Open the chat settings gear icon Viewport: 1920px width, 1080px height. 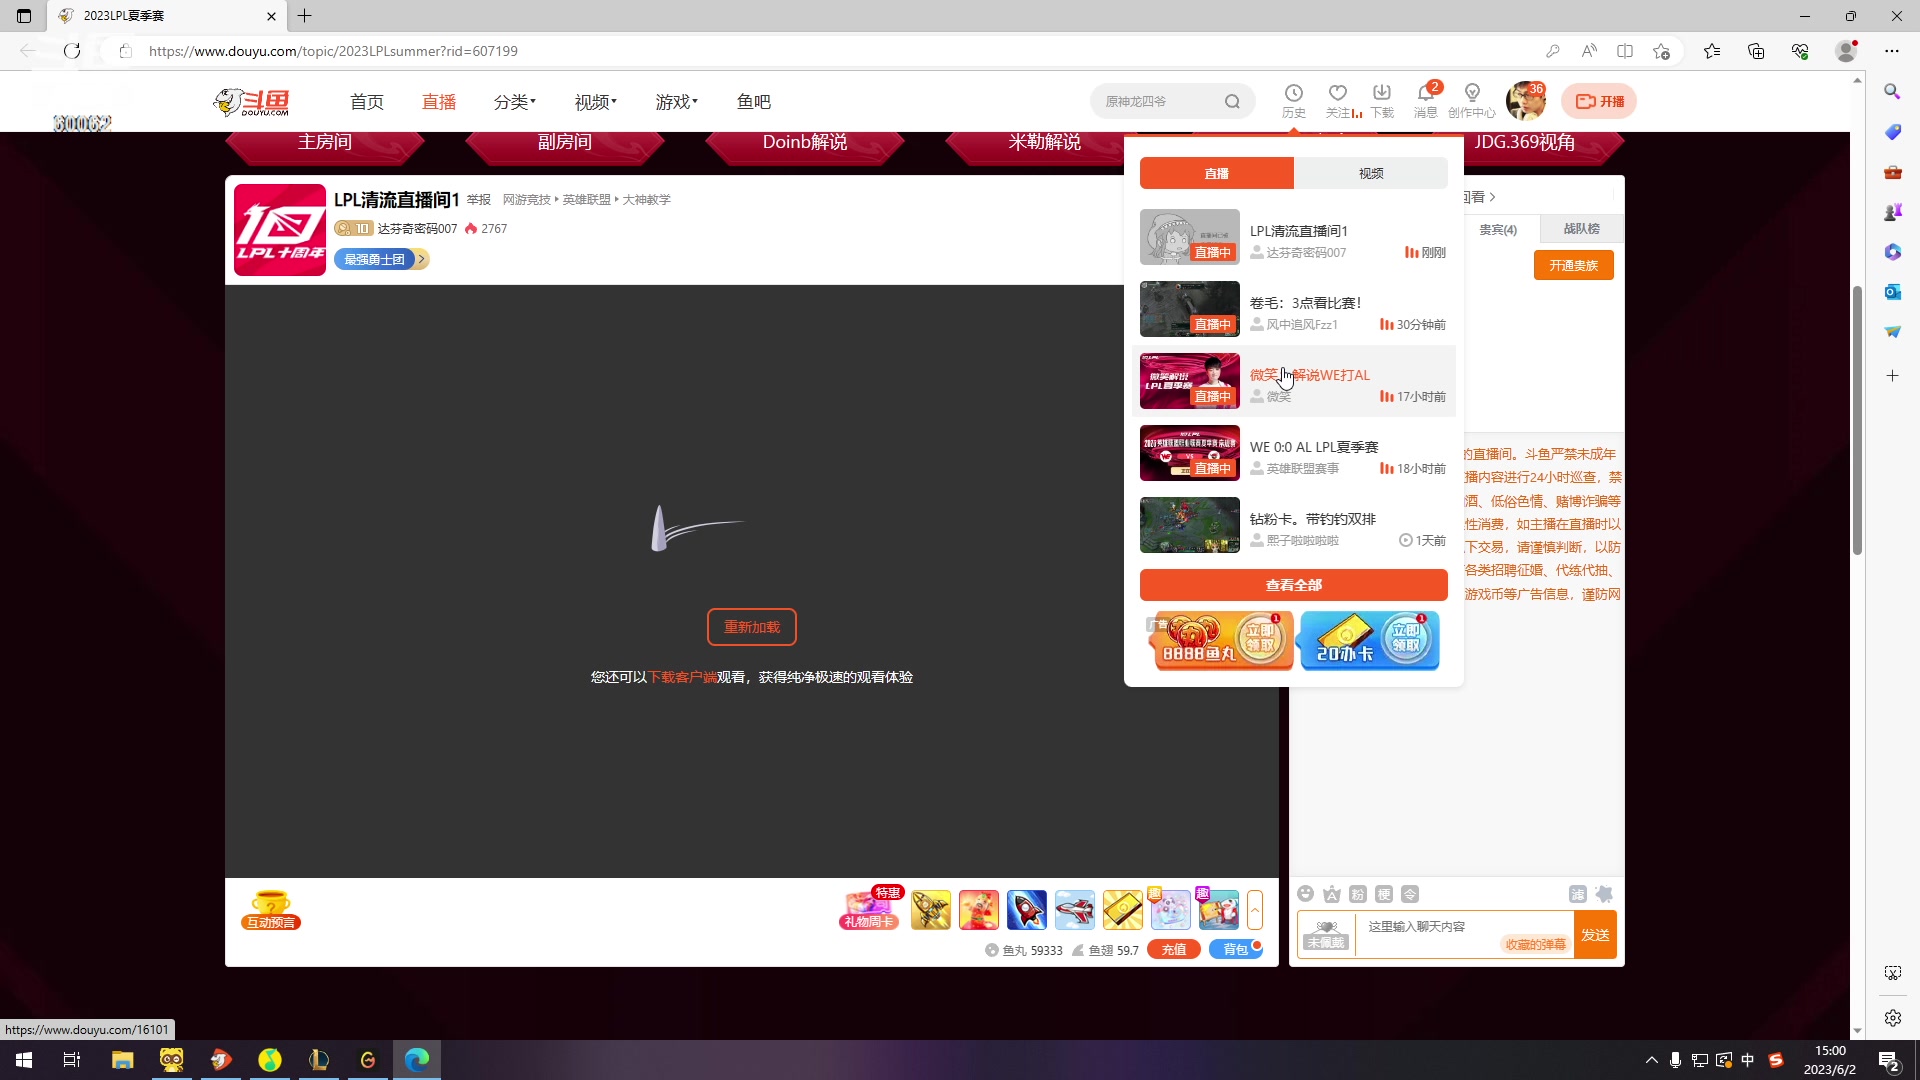[1604, 894]
